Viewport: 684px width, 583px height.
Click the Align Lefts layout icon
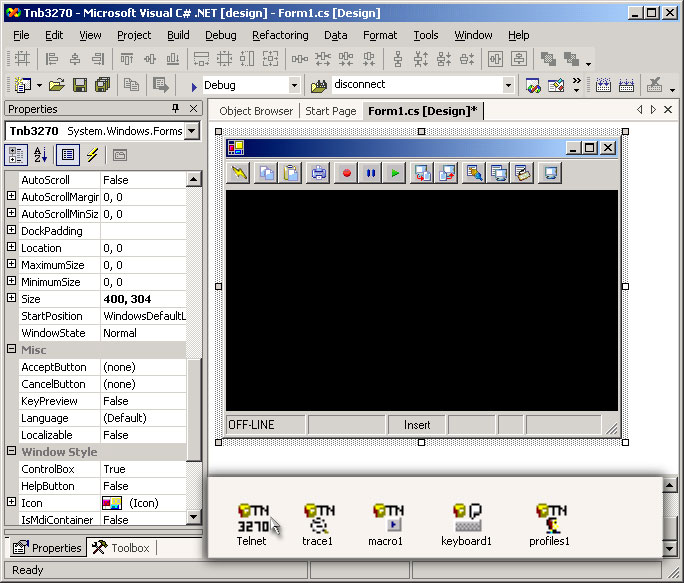[x=52, y=58]
